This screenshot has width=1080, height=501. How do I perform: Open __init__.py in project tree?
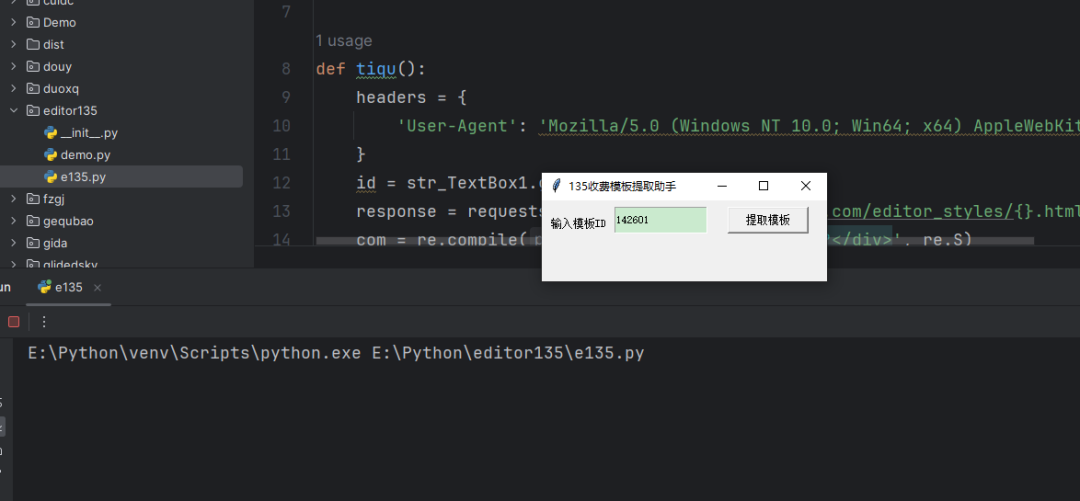coord(89,133)
